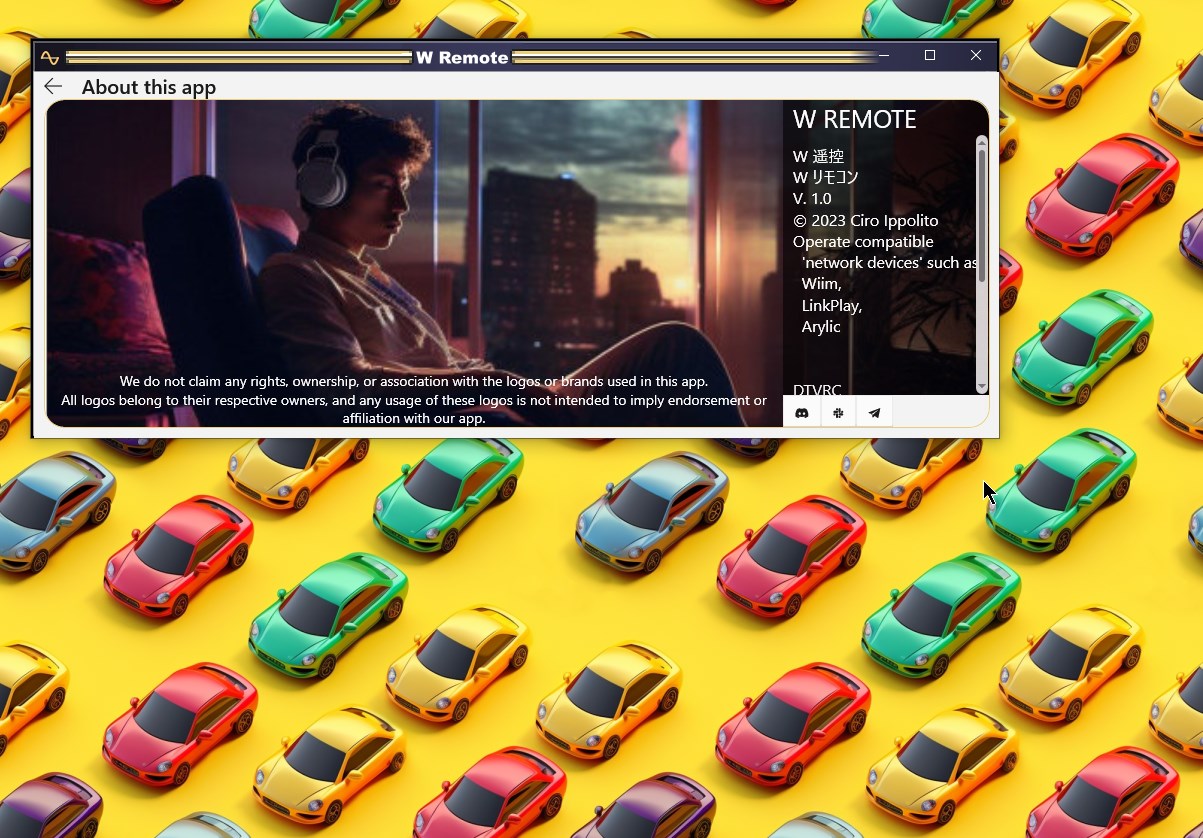Image resolution: width=1203 pixels, height=838 pixels.
Task: Open the Slack link icon
Action: (x=838, y=412)
